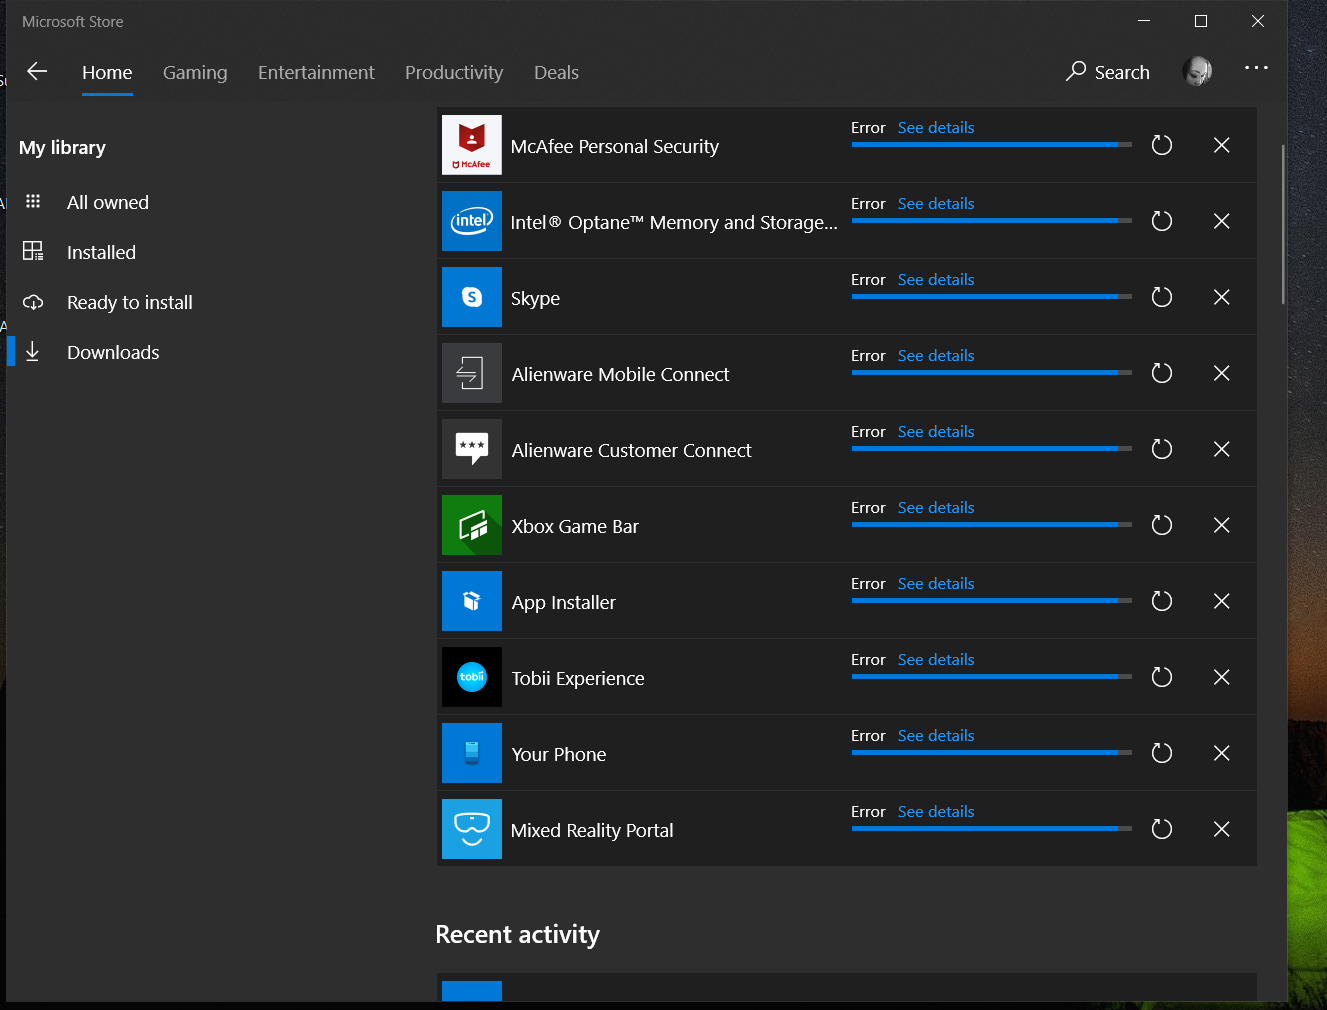This screenshot has width=1327, height=1010.
Task: Click the Alienware Mobile Connect app icon
Action: pos(472,373)
